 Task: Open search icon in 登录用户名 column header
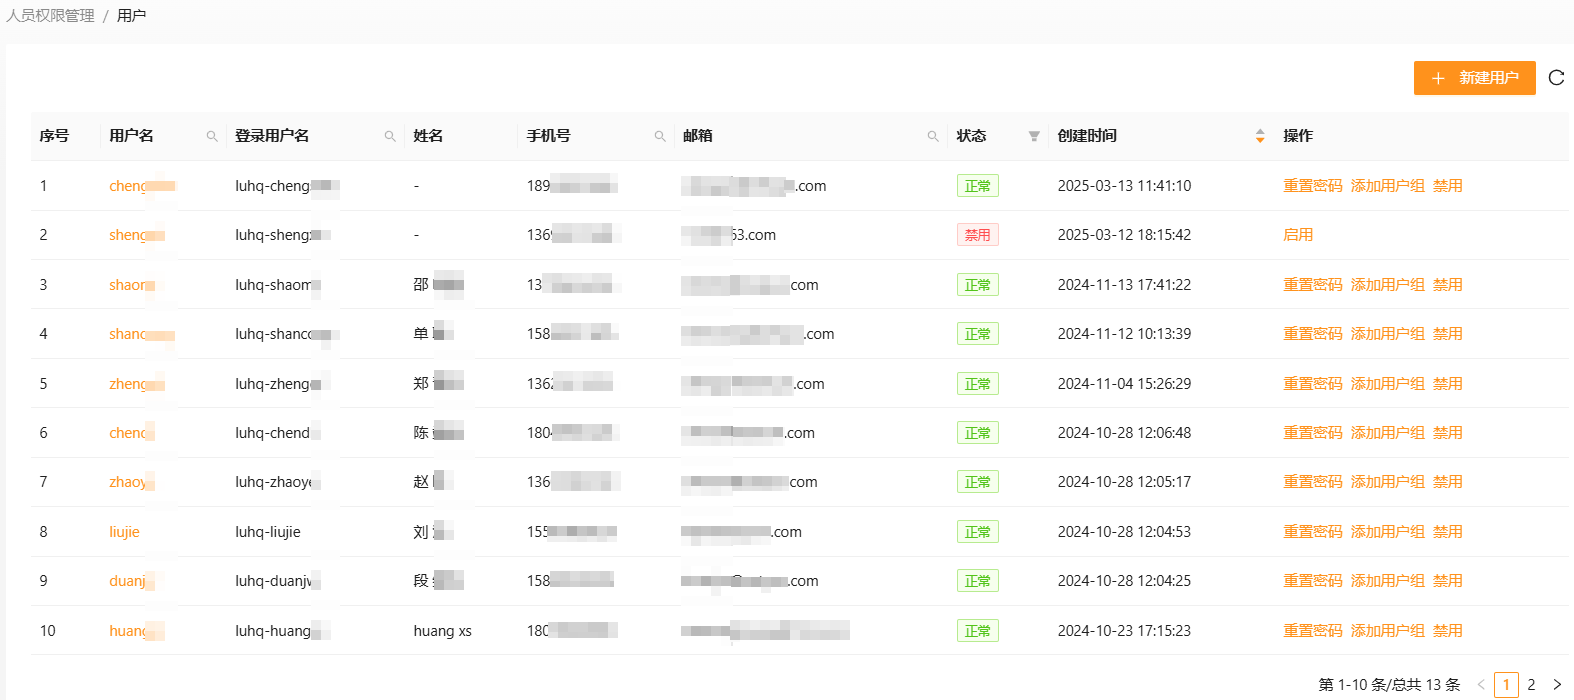[x=390, y=137]
